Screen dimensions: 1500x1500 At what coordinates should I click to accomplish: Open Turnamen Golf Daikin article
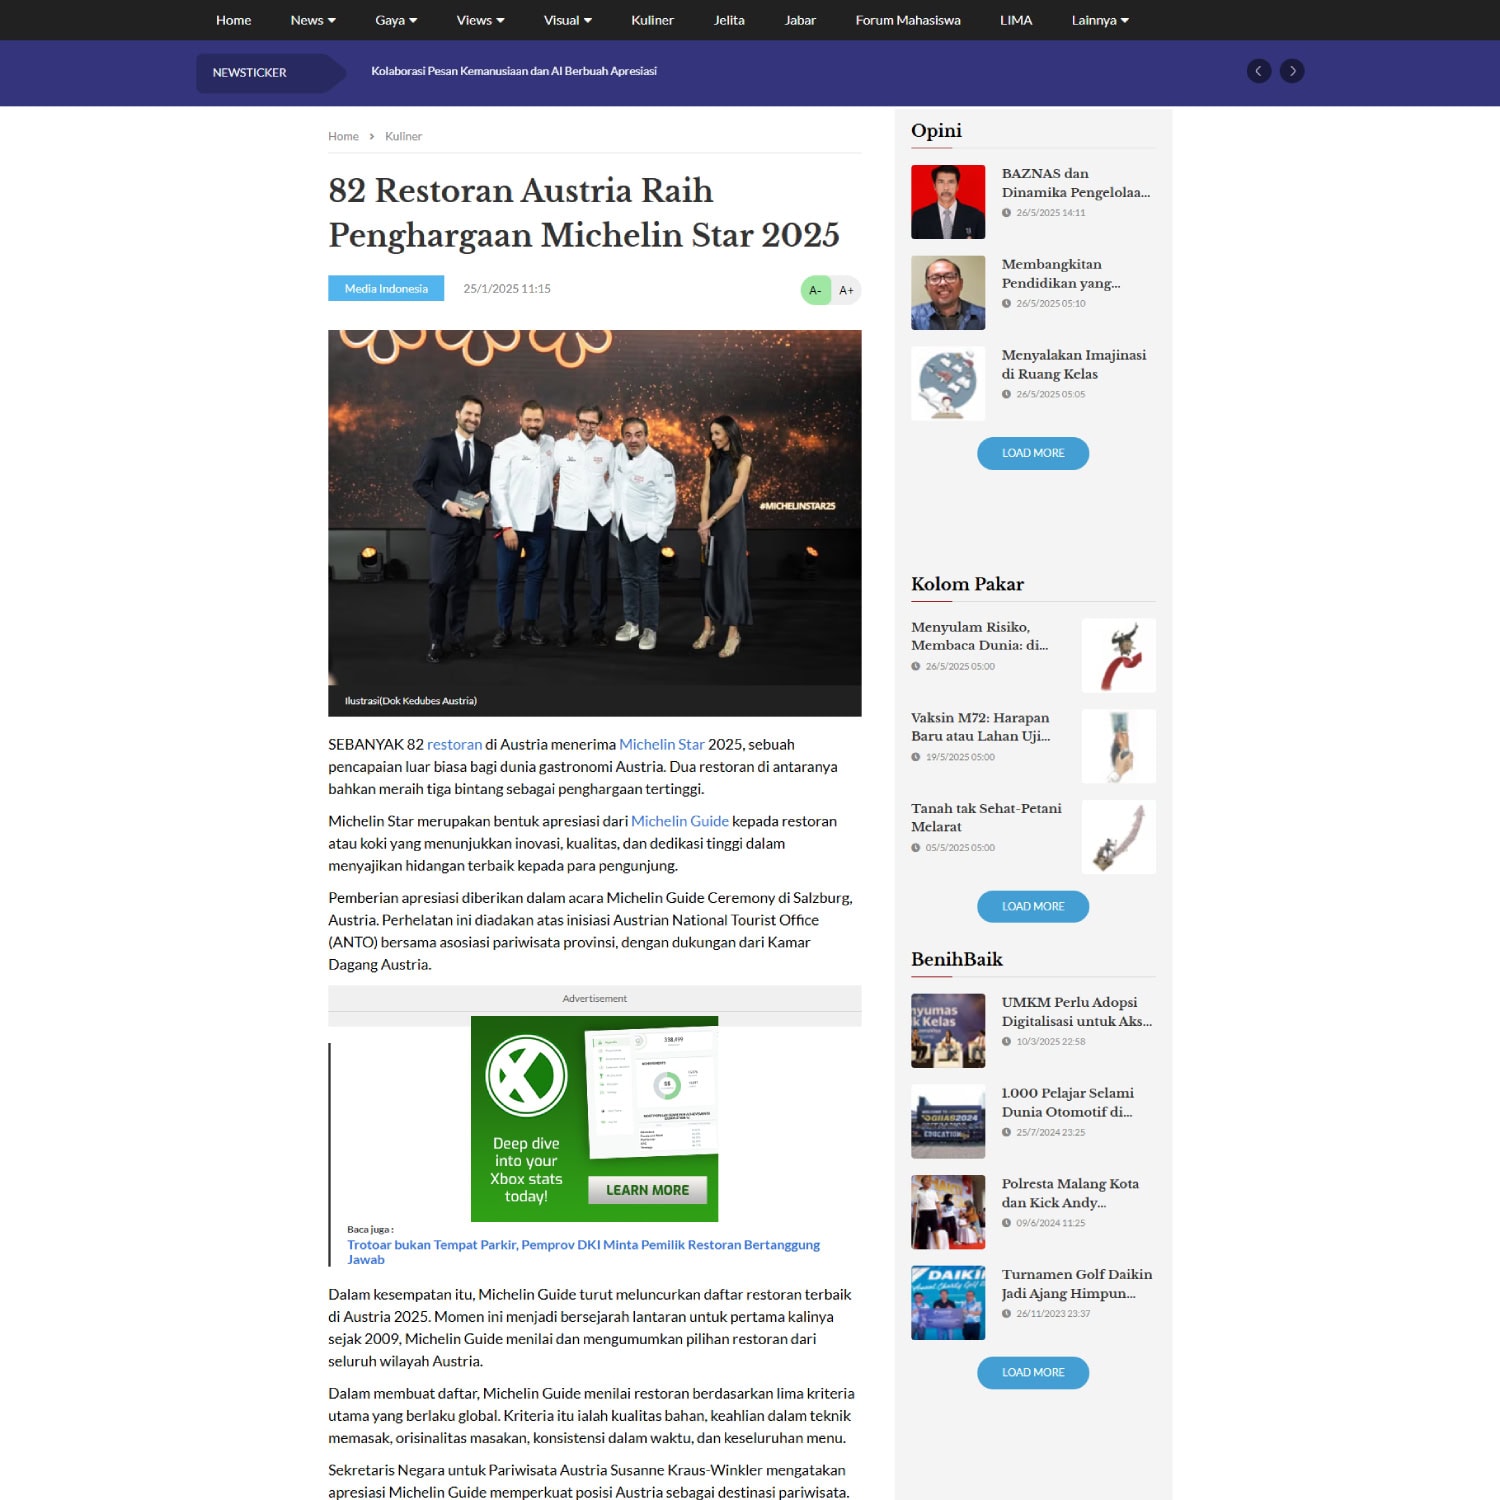click(1077, 1284)
